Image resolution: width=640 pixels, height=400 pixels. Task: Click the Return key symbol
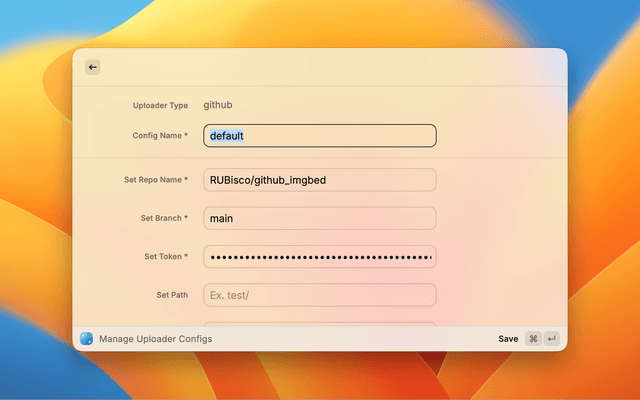click(x=551, y=339)
